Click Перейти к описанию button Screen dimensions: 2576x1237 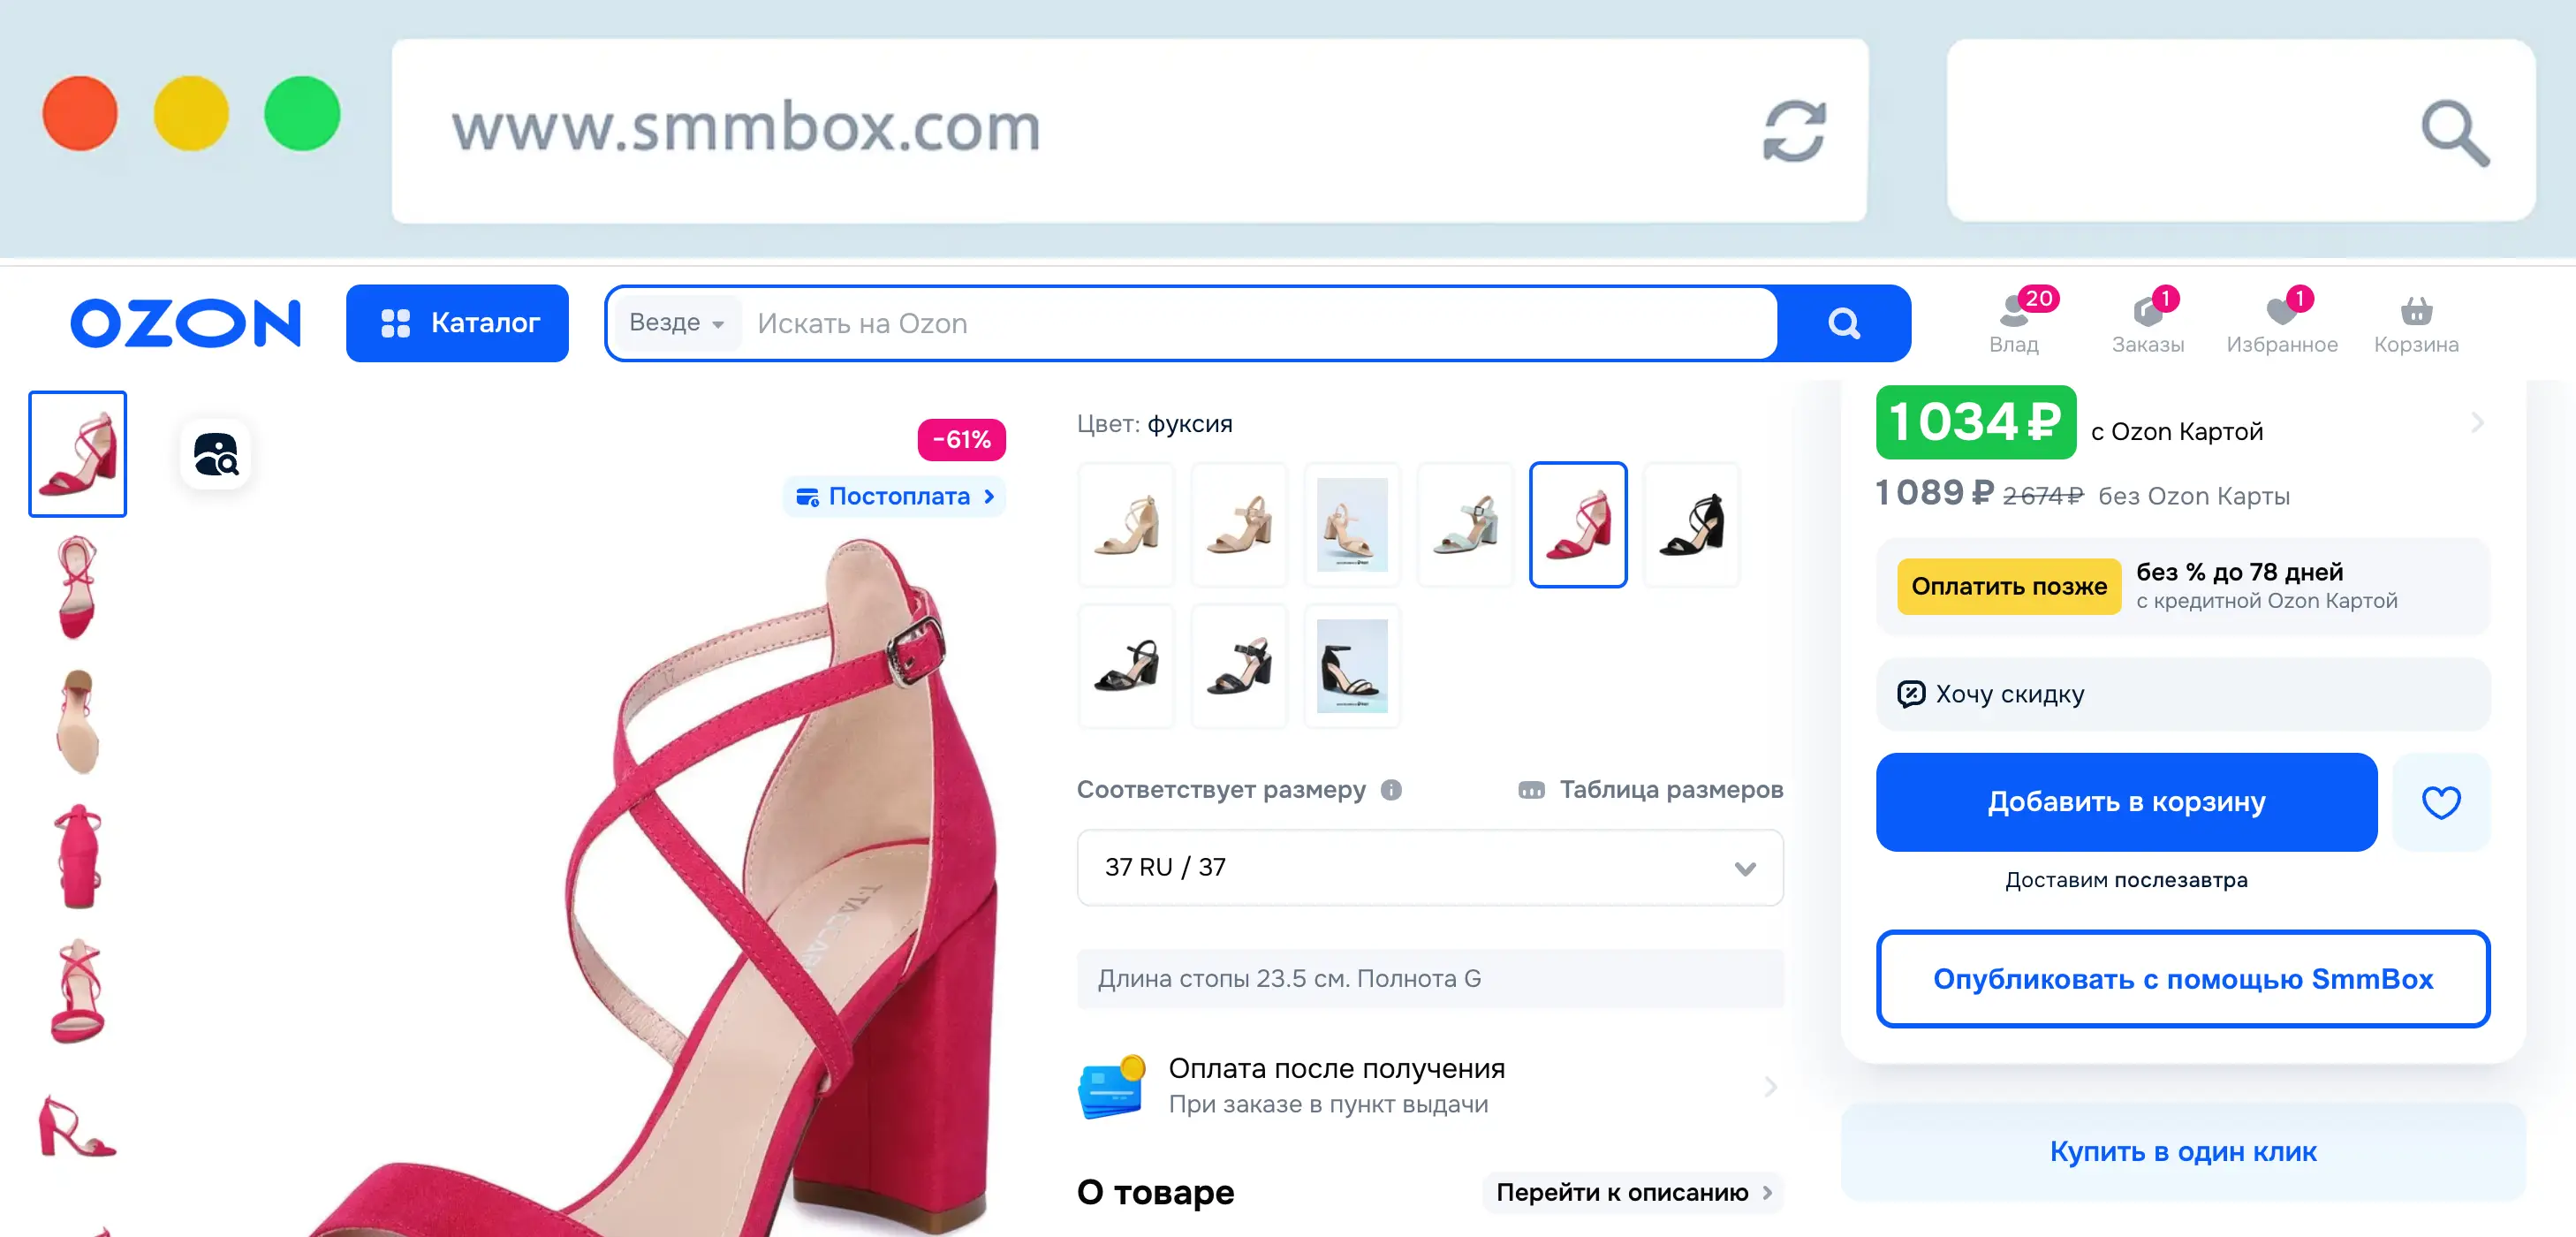tap(1633, 1192)
